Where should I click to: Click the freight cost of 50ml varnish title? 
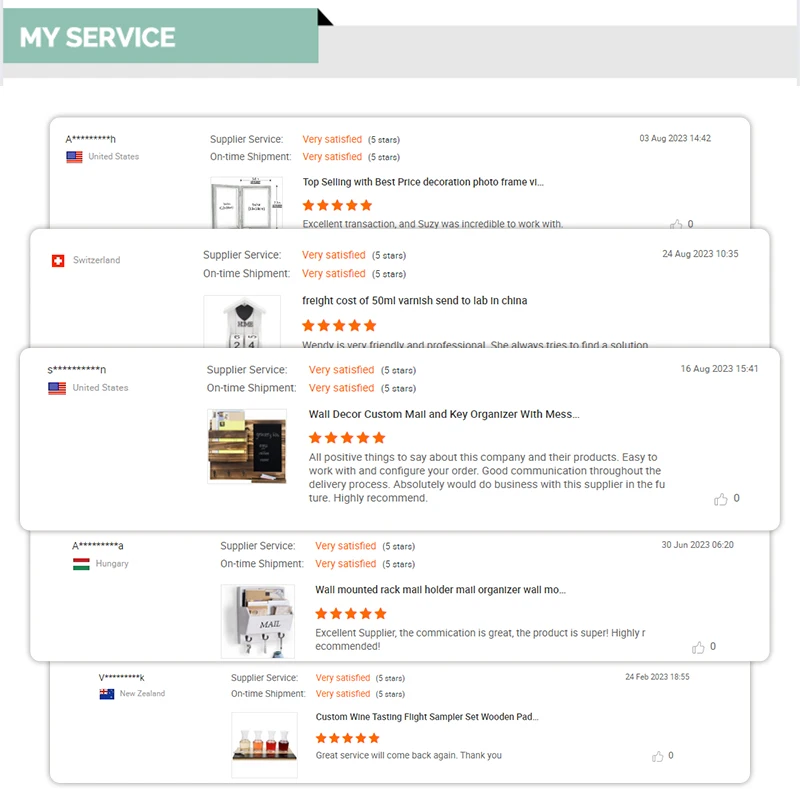[414, 300]
